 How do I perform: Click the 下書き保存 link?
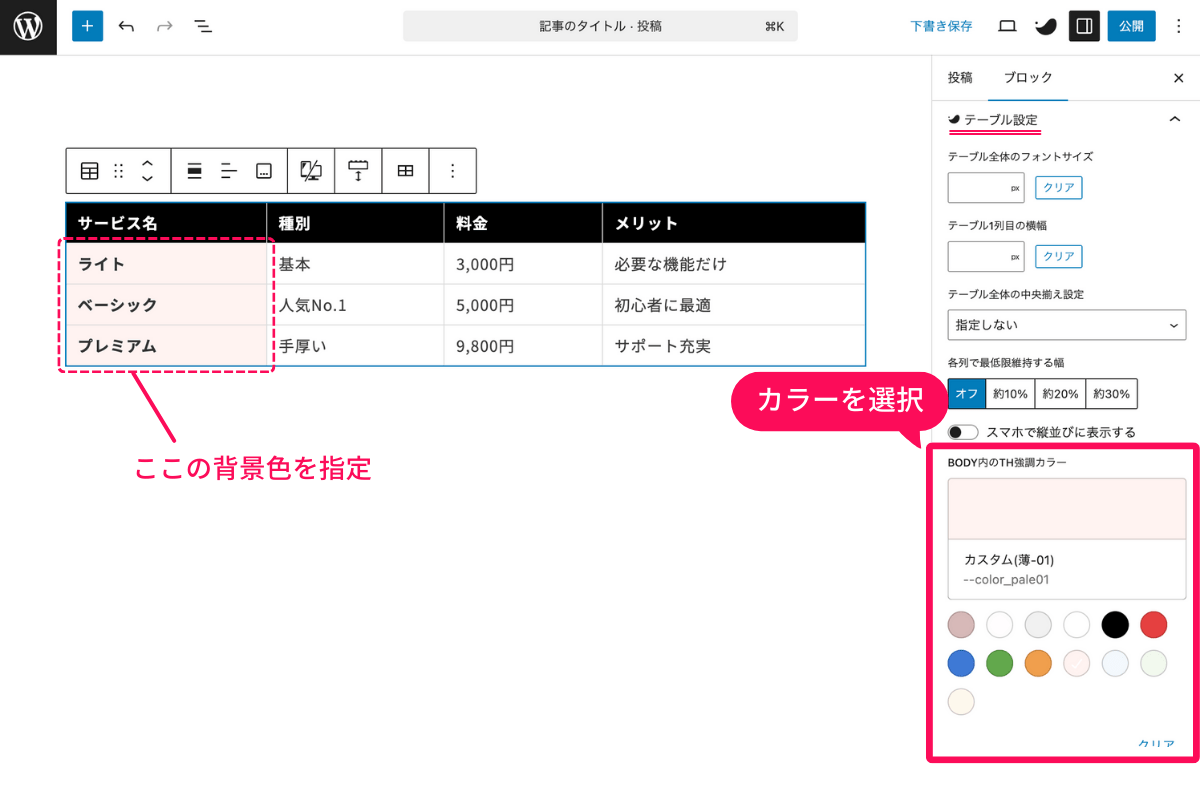point(941,26)
